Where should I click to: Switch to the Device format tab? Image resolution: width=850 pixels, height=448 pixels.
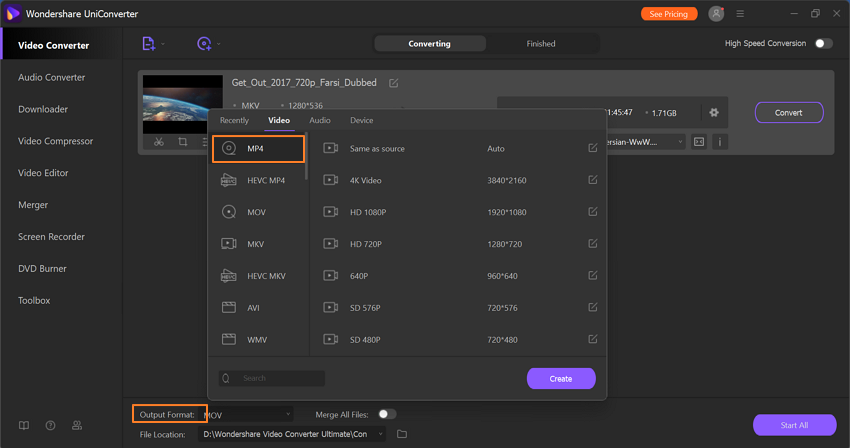tap(362, 120)
